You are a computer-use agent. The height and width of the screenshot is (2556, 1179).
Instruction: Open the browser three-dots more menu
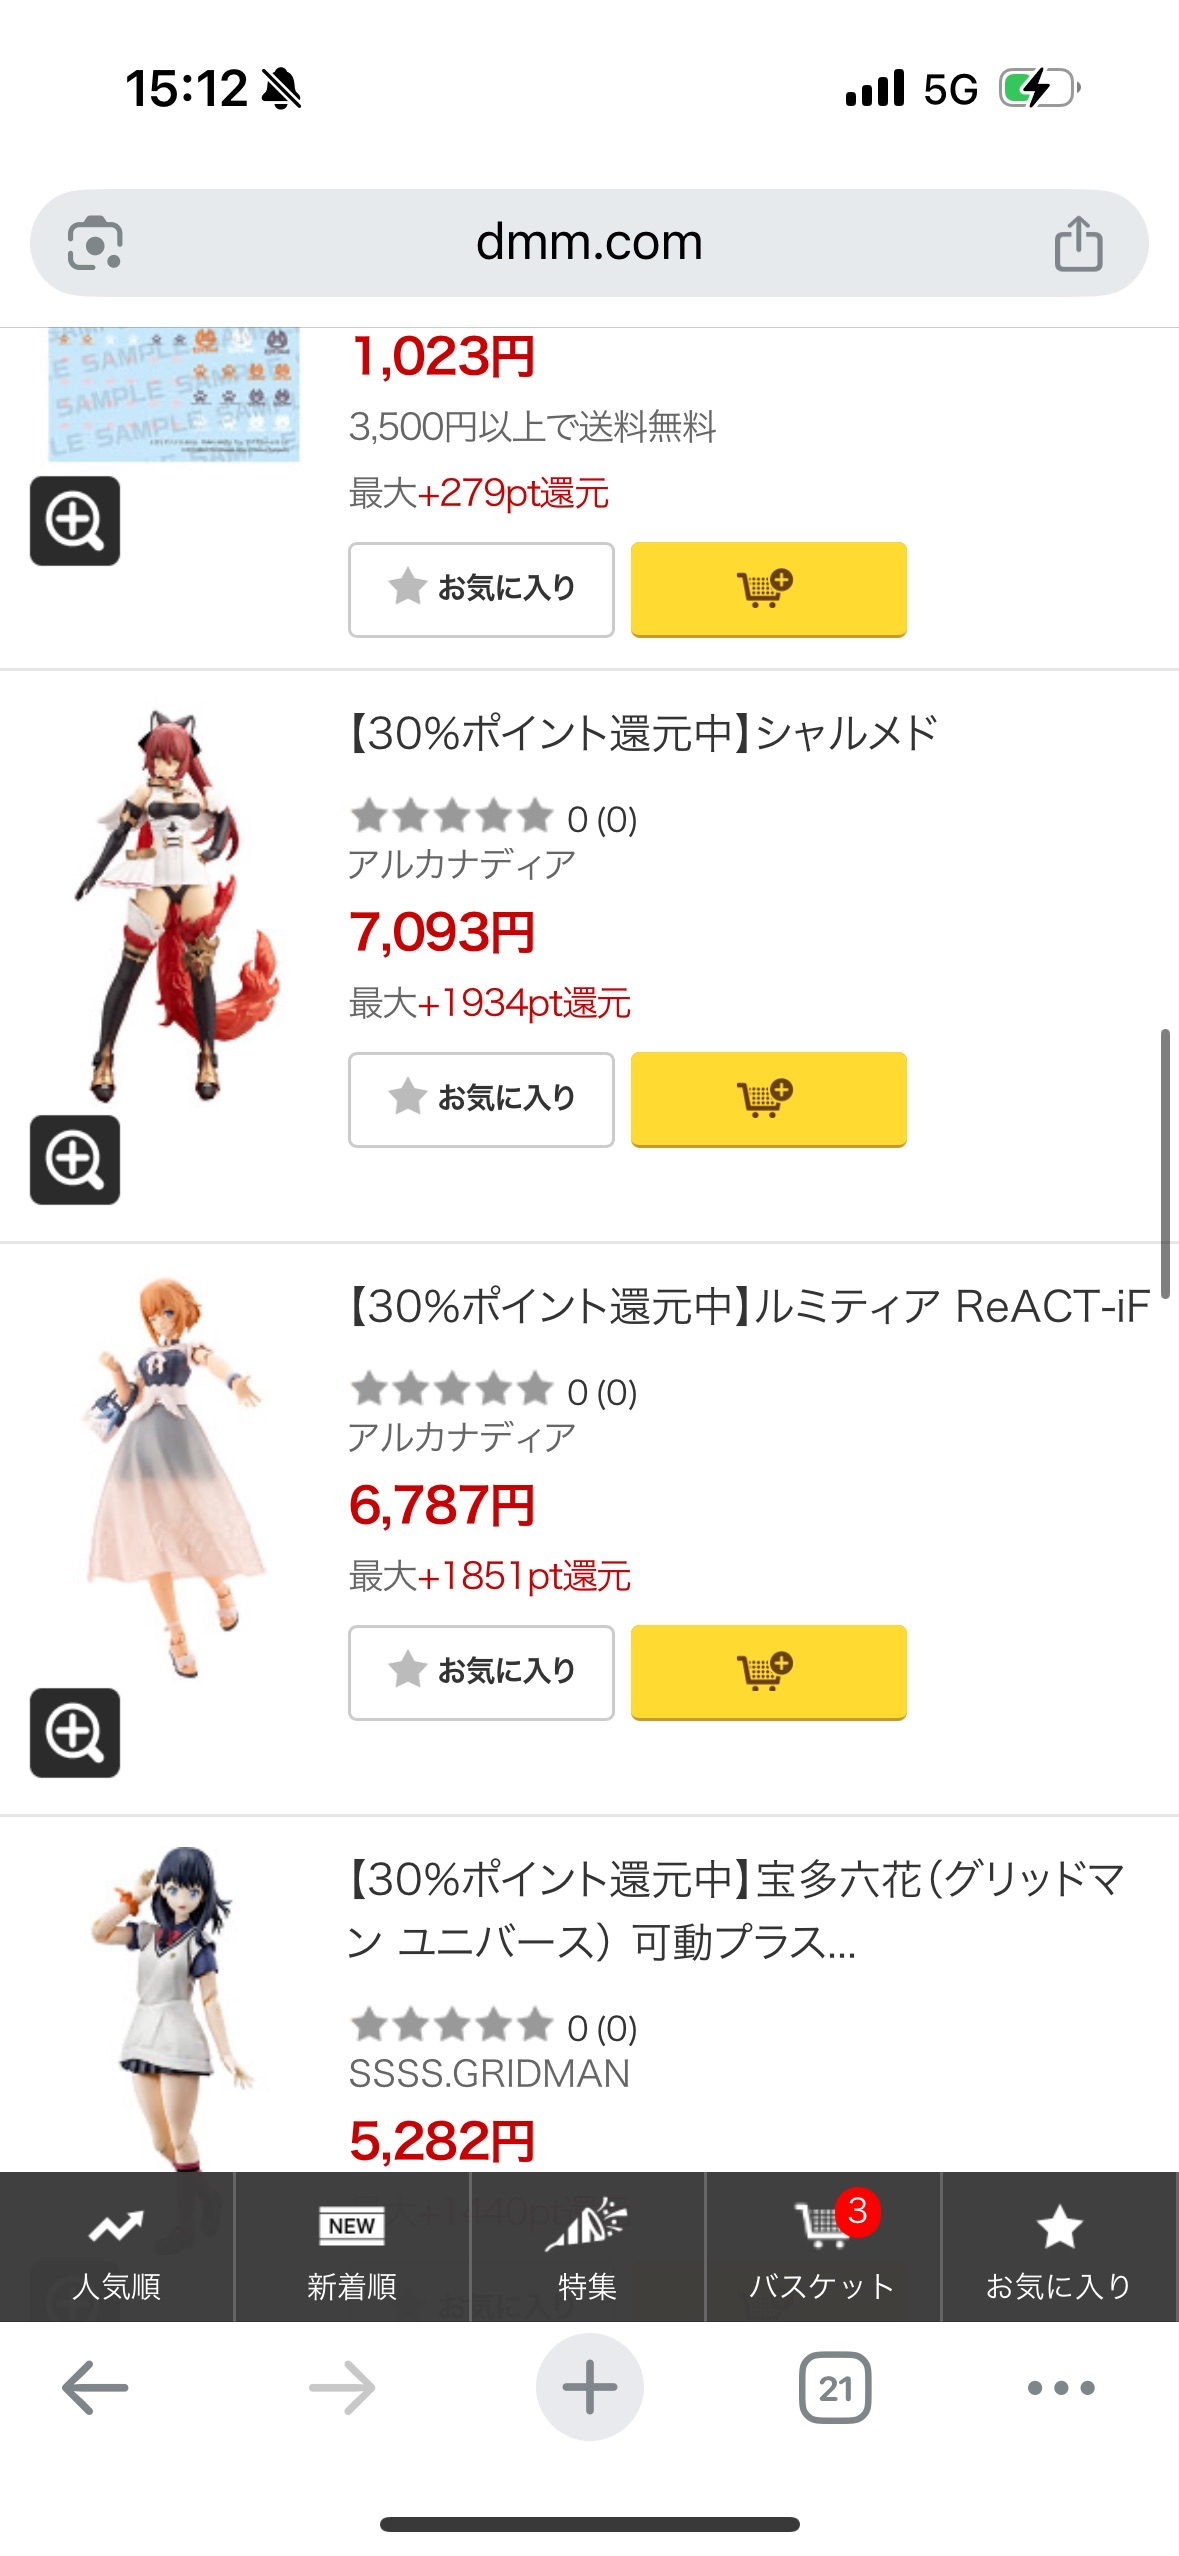click(1061, 2388)
